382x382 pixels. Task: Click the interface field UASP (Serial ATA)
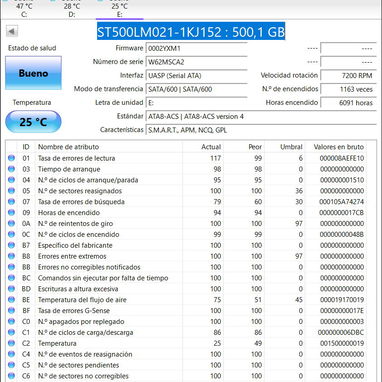(x=197, y=76)
